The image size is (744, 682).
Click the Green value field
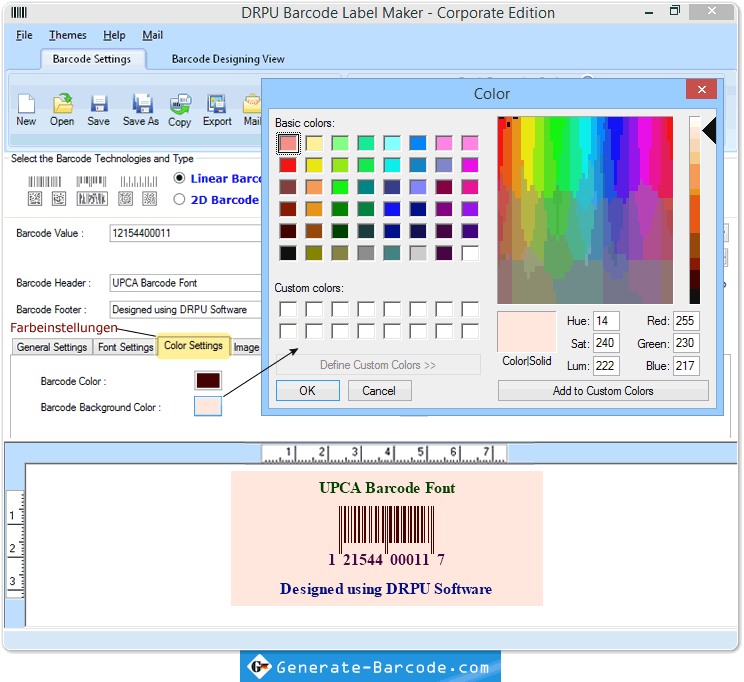686,343
